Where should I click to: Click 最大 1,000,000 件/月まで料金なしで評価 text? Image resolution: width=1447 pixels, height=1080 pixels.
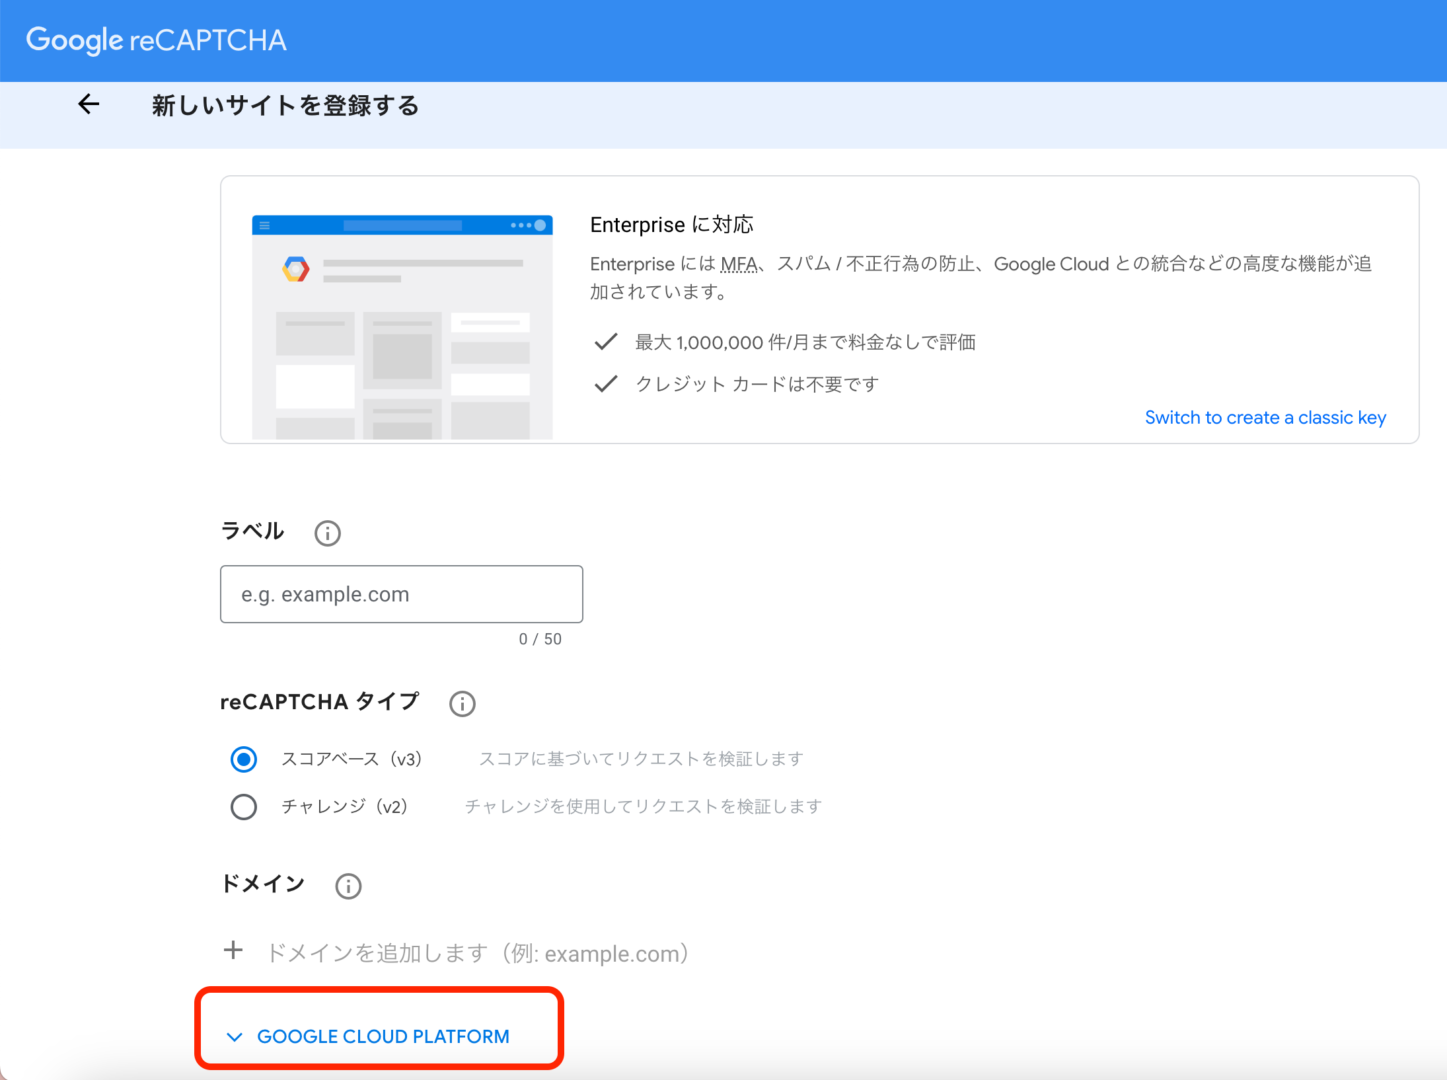(x=805, y=342)
